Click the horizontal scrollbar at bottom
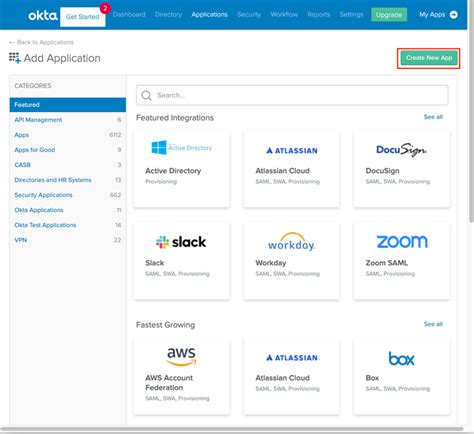The height and width of the screenshot is (434, 474). 232,429
